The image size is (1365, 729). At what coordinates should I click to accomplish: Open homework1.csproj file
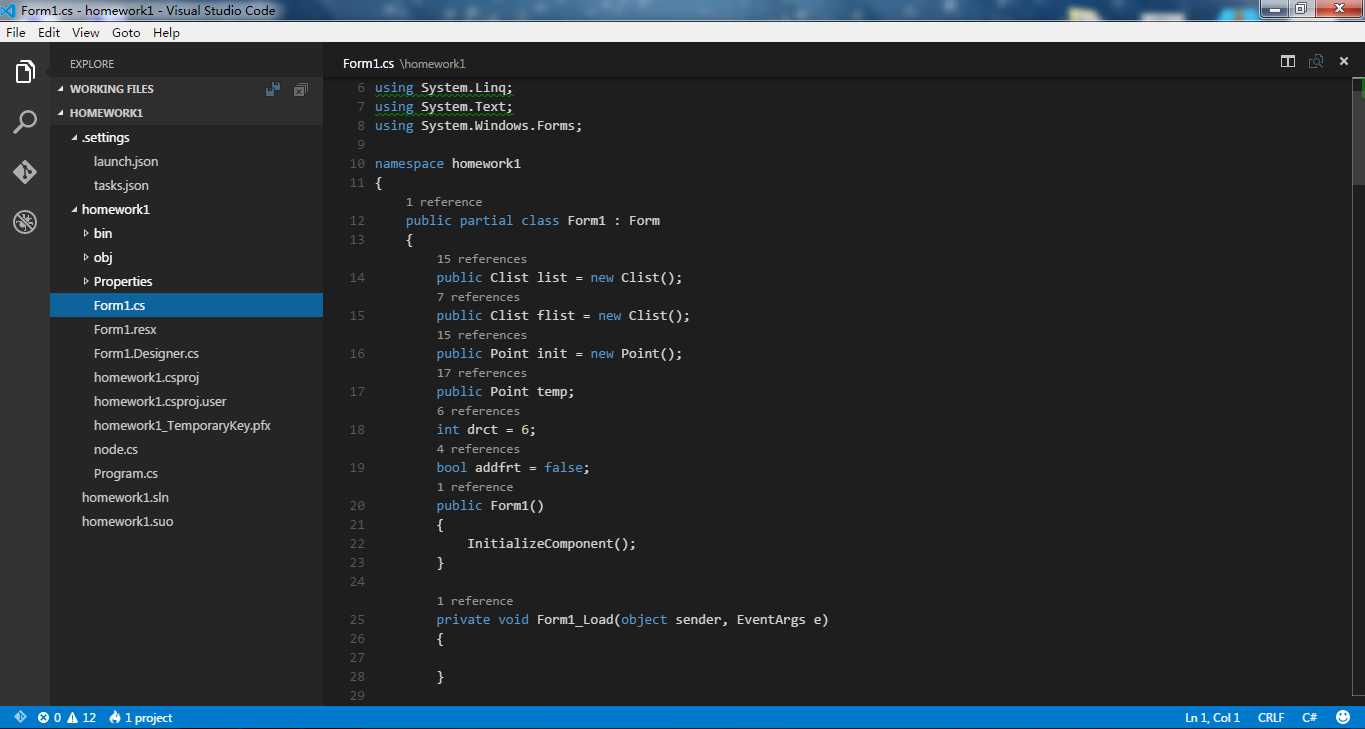146,377
